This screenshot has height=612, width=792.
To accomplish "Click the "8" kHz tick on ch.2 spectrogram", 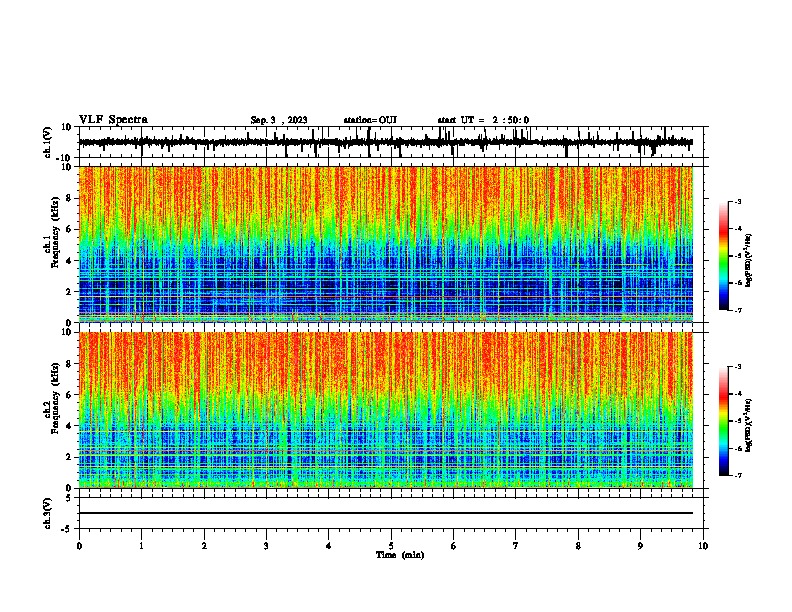I will click(x=69, y=364).
